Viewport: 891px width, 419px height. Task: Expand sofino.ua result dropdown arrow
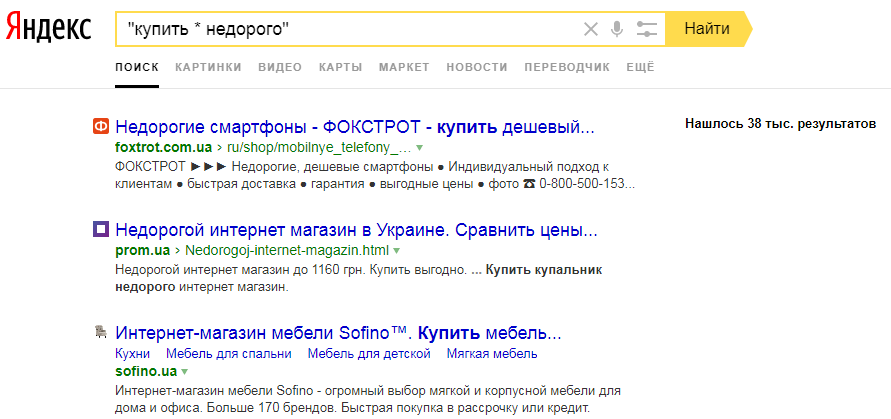click(x=185, y=371)
